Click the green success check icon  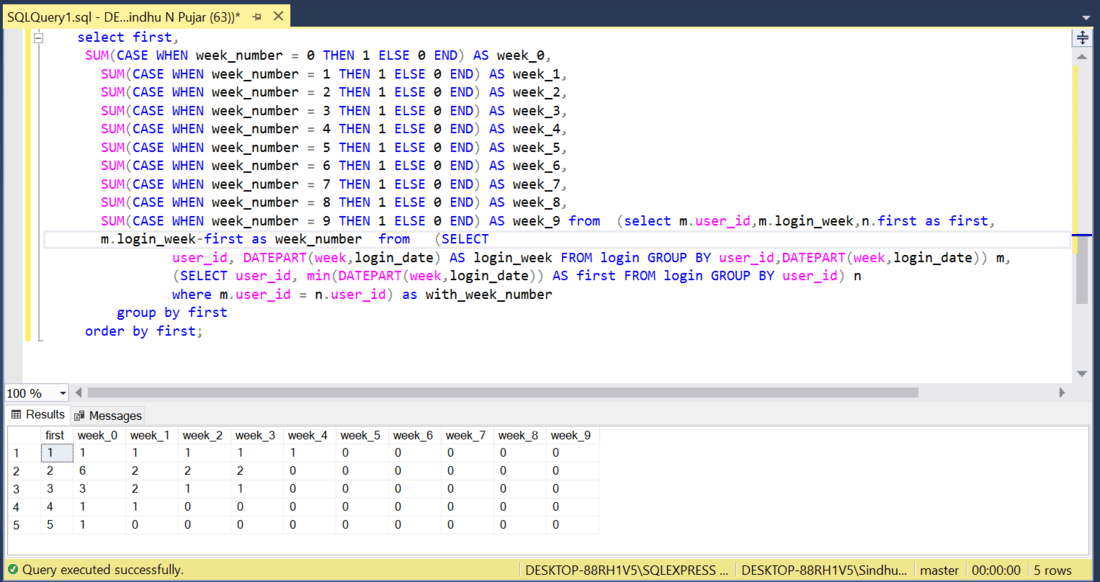click(x=13, y=570)
